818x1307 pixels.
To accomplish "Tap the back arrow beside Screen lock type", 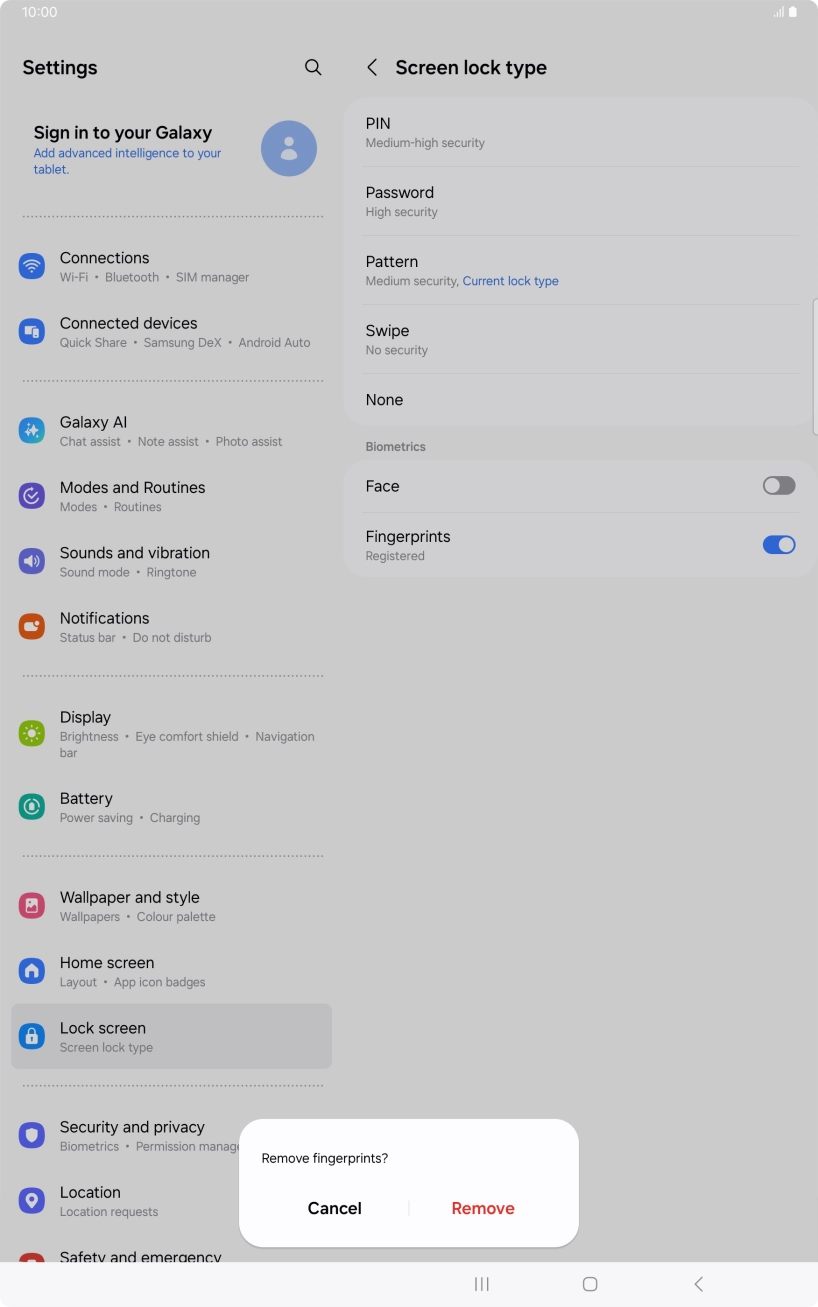I will point(372,67).
